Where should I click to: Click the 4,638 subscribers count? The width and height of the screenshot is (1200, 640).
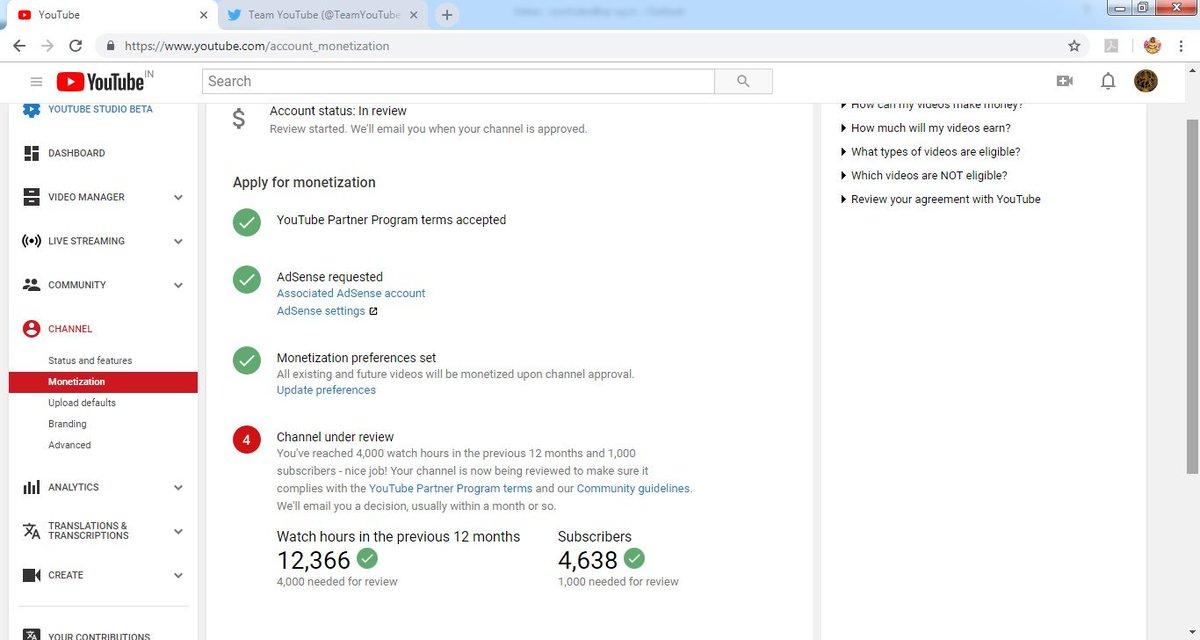click(587, 560)
